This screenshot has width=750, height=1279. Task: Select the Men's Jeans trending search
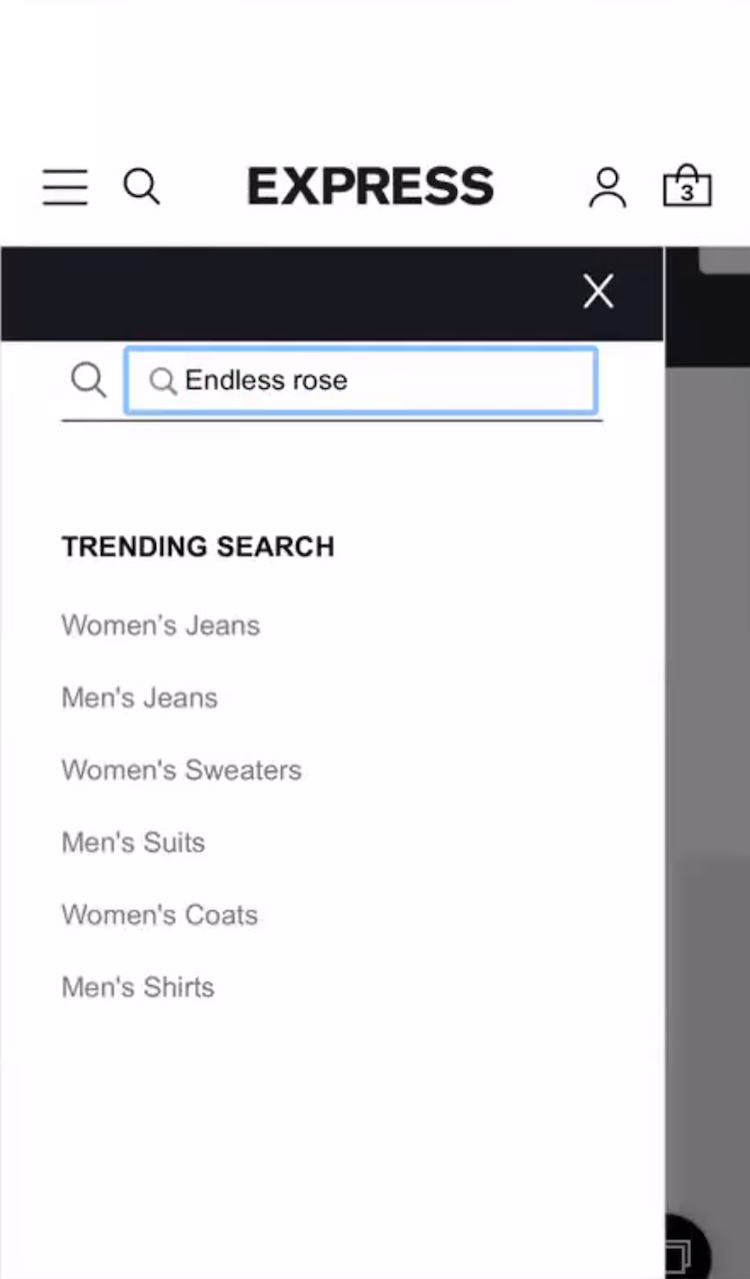pos(139,698)
